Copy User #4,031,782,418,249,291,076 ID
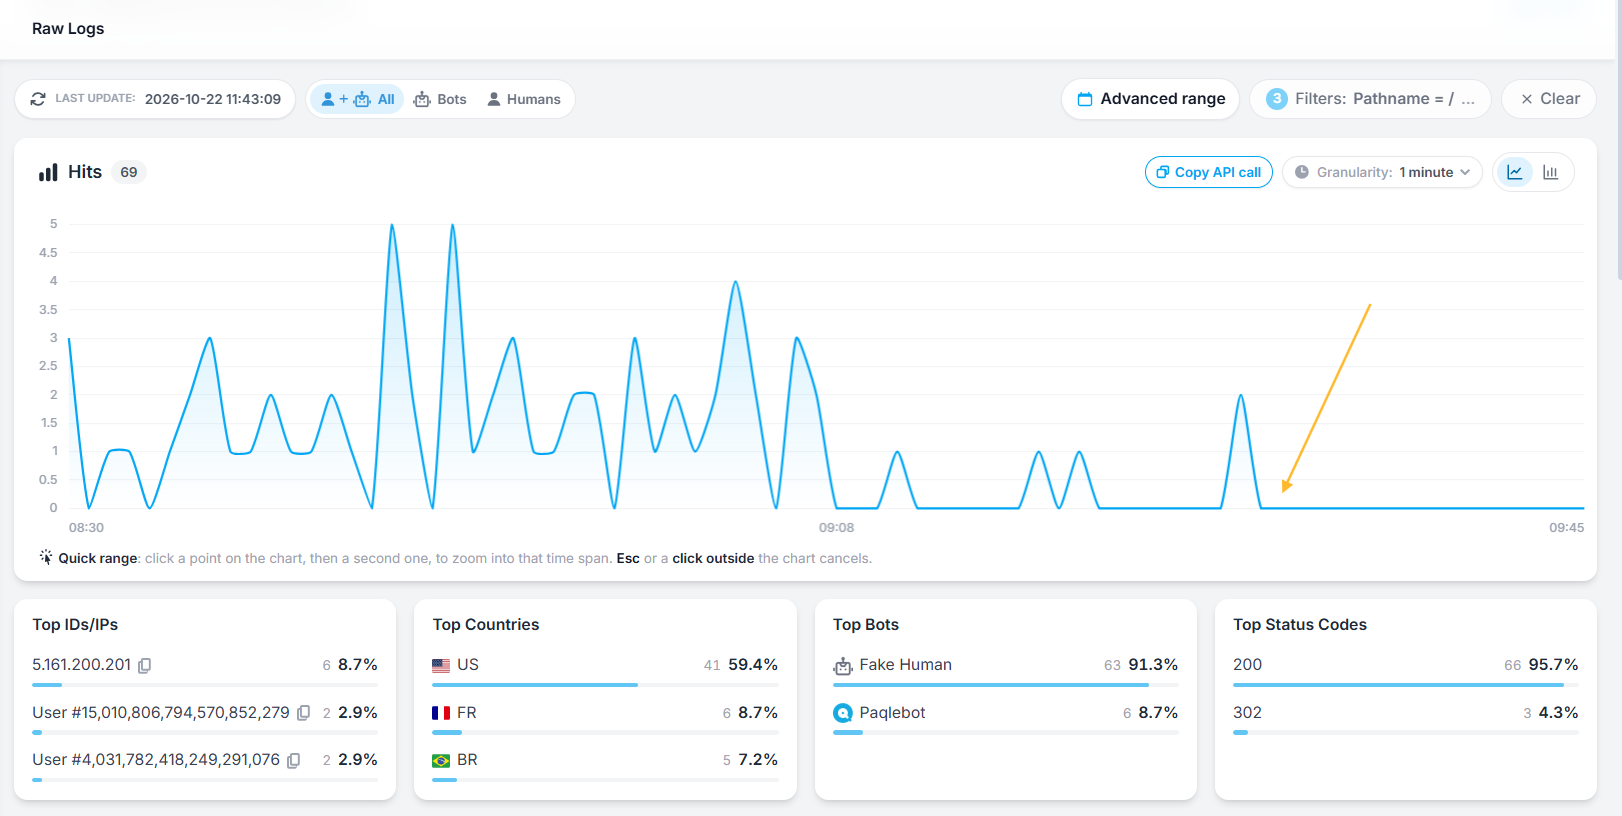This screenshot has height=816, width=1622. pos(294,761)
